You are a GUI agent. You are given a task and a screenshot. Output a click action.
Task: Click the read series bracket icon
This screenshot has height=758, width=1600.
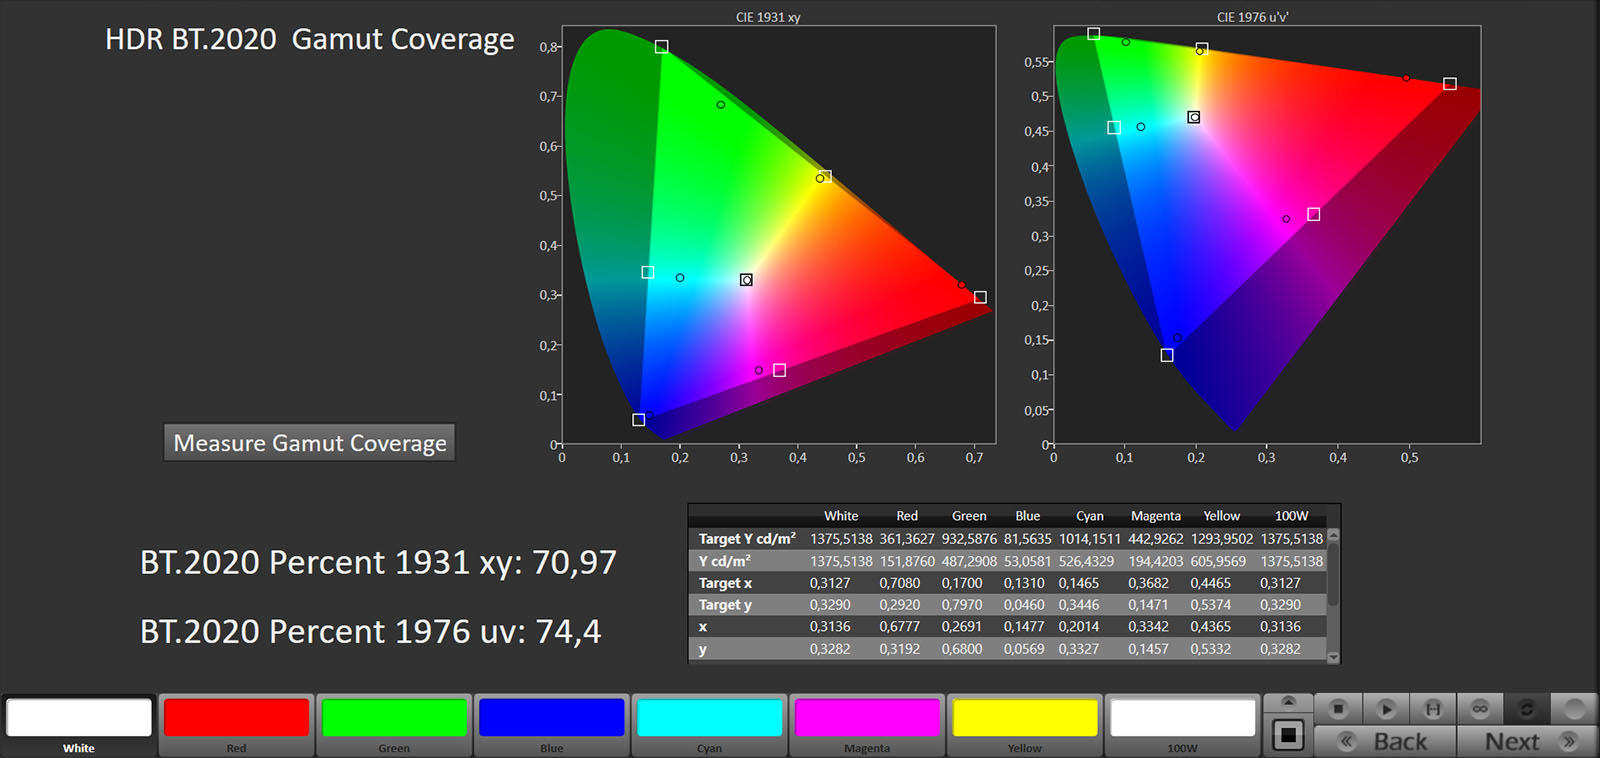point(1433,708)
